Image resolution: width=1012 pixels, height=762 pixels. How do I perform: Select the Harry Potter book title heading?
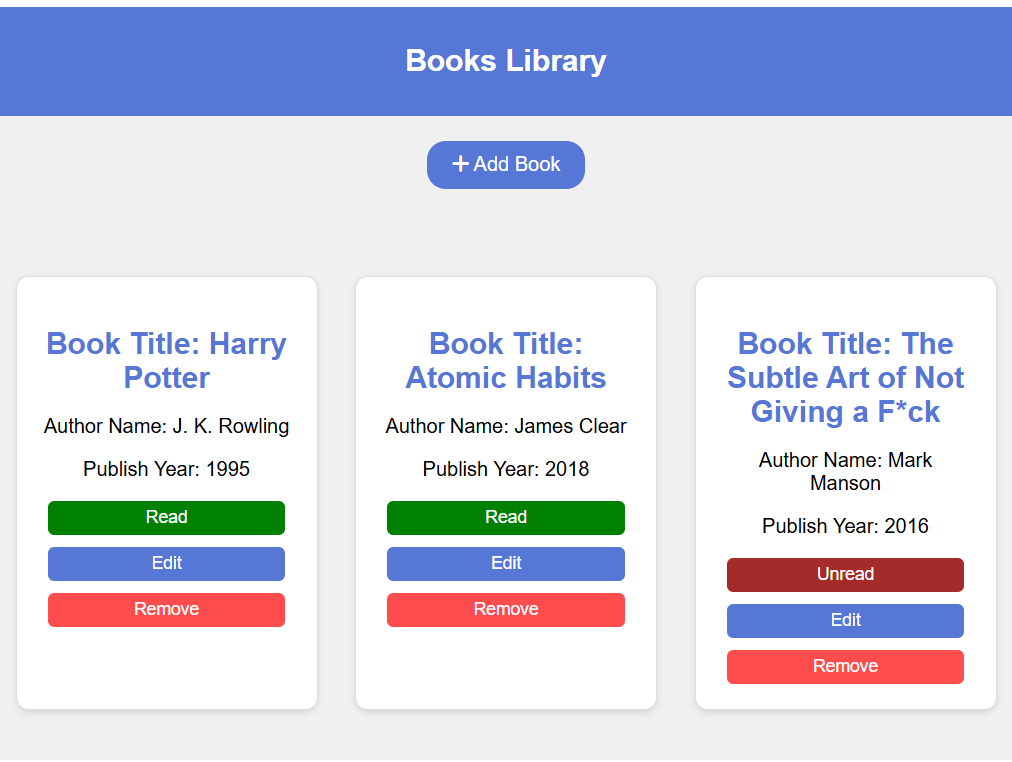[x=166, y=361]
